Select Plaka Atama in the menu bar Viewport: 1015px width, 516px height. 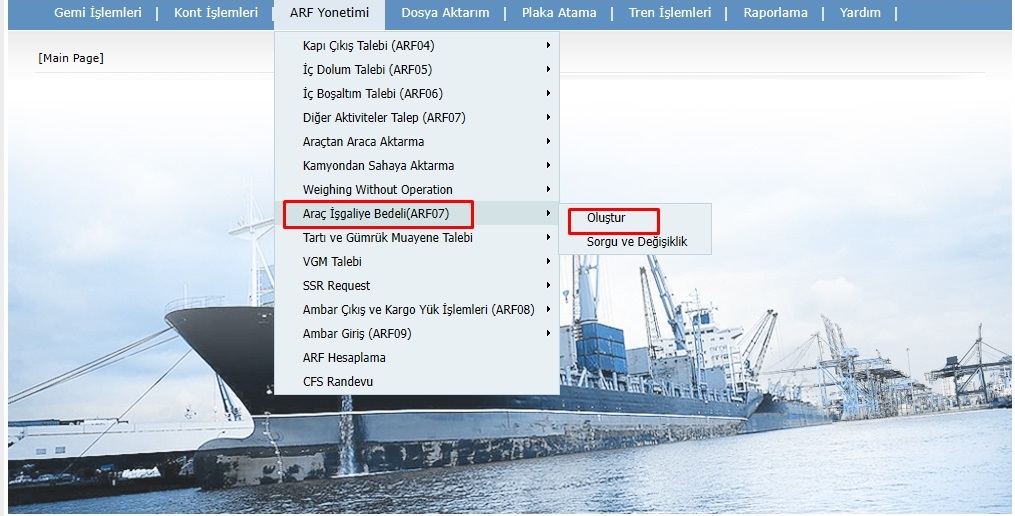coord(559,13)
